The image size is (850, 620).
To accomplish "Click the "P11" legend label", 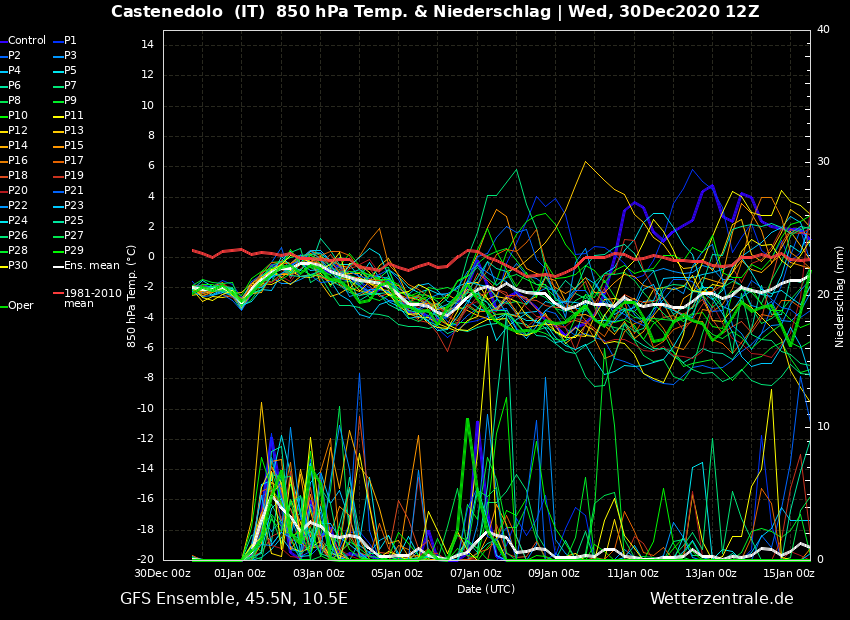I will [x=74, y=116].
